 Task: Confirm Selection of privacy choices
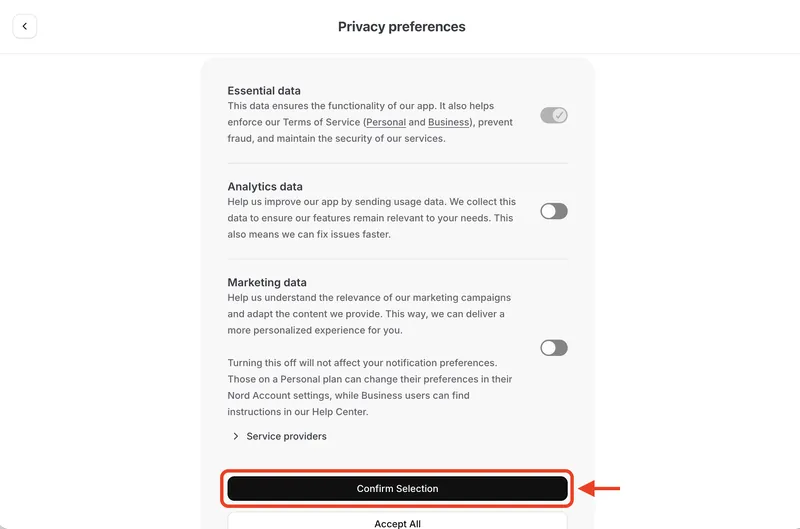(x=397, y=489)
